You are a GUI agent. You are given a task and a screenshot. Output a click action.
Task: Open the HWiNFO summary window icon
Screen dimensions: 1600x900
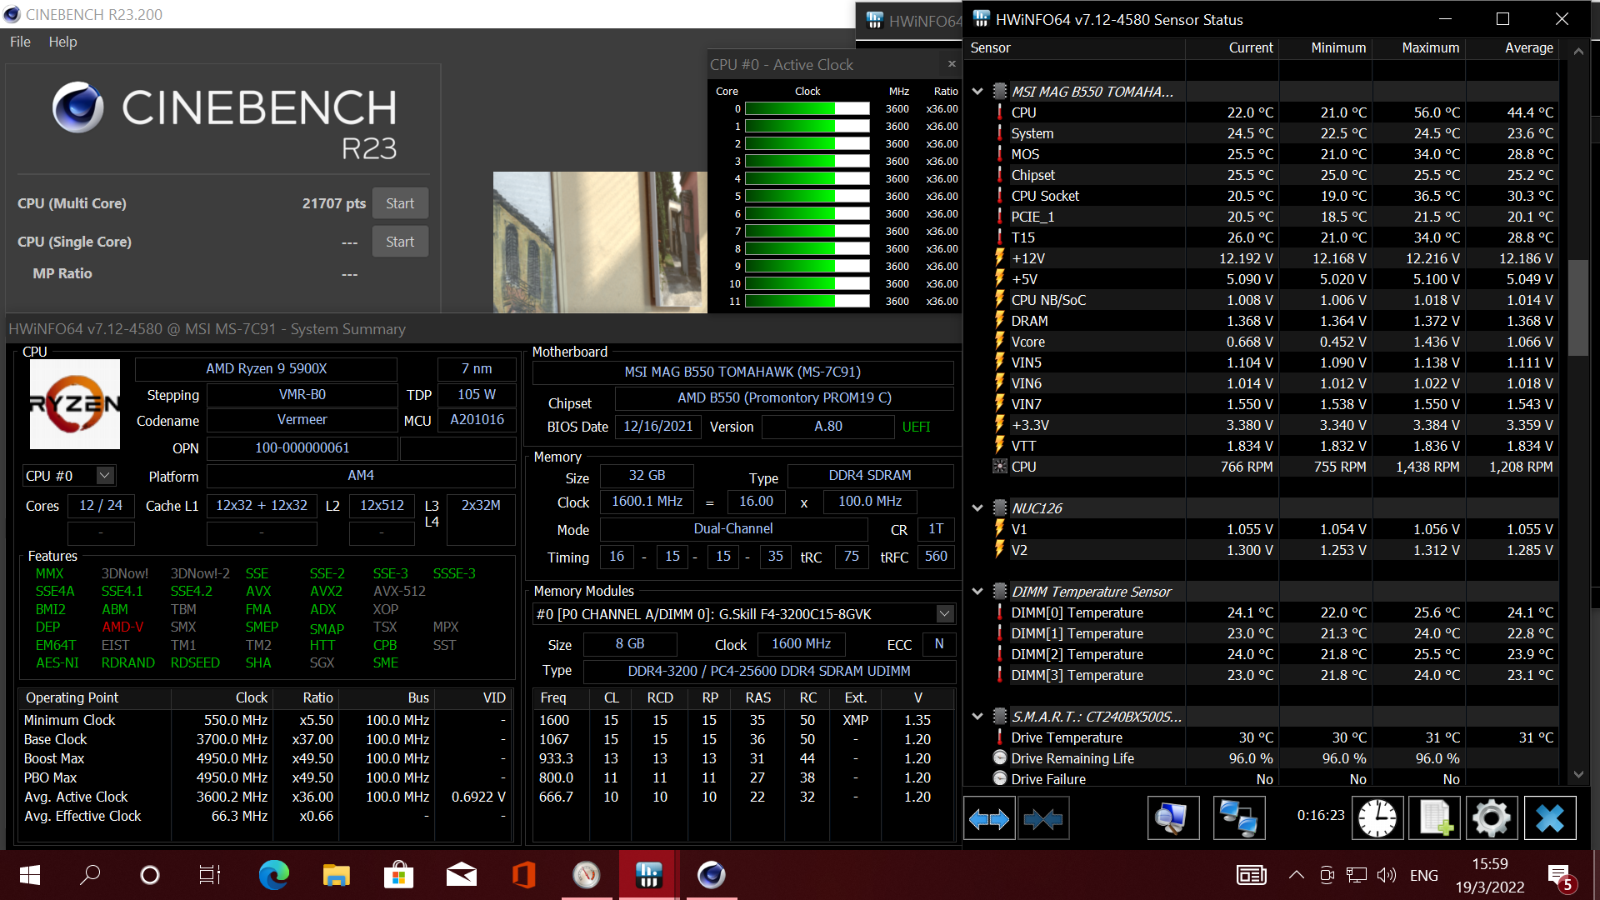pos(1173,819)
